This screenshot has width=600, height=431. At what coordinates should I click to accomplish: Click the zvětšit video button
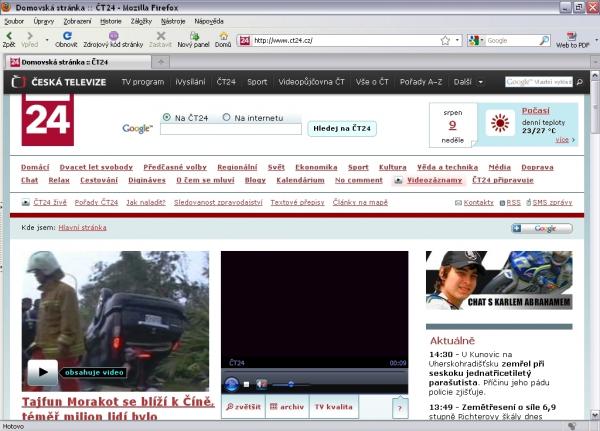243,407
